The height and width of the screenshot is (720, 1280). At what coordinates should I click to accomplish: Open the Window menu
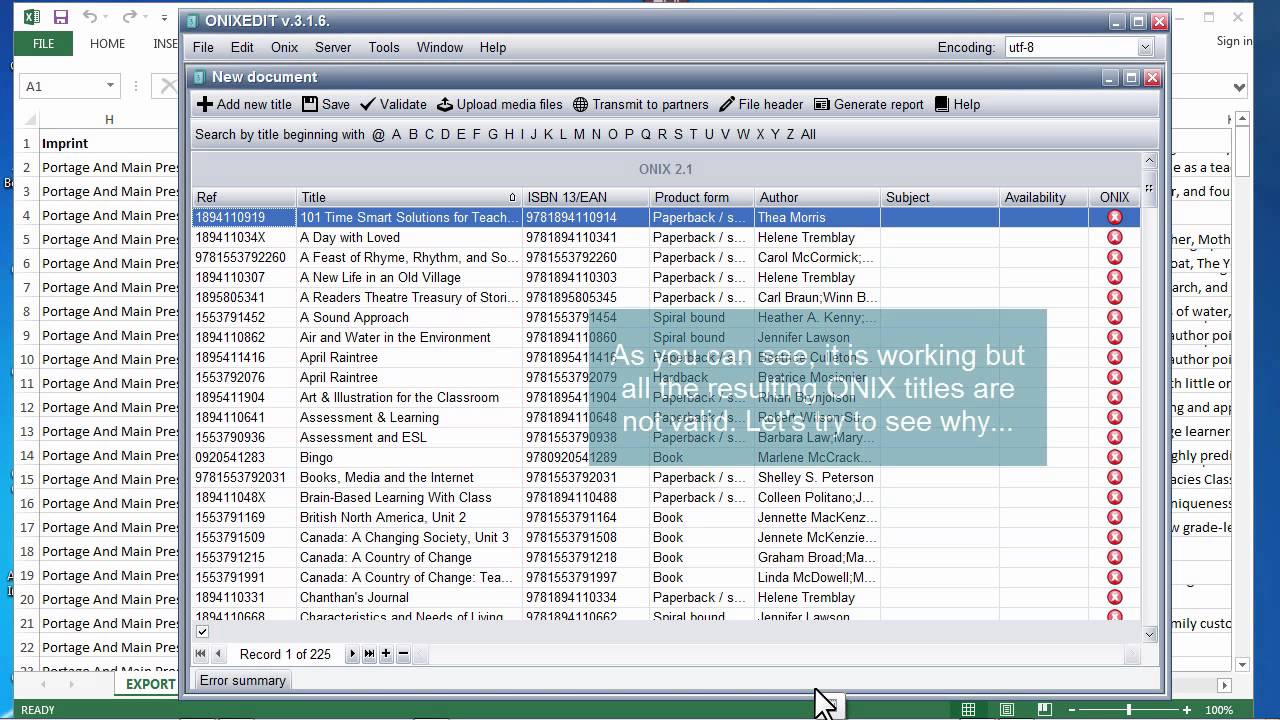click(x=440, y=47)
